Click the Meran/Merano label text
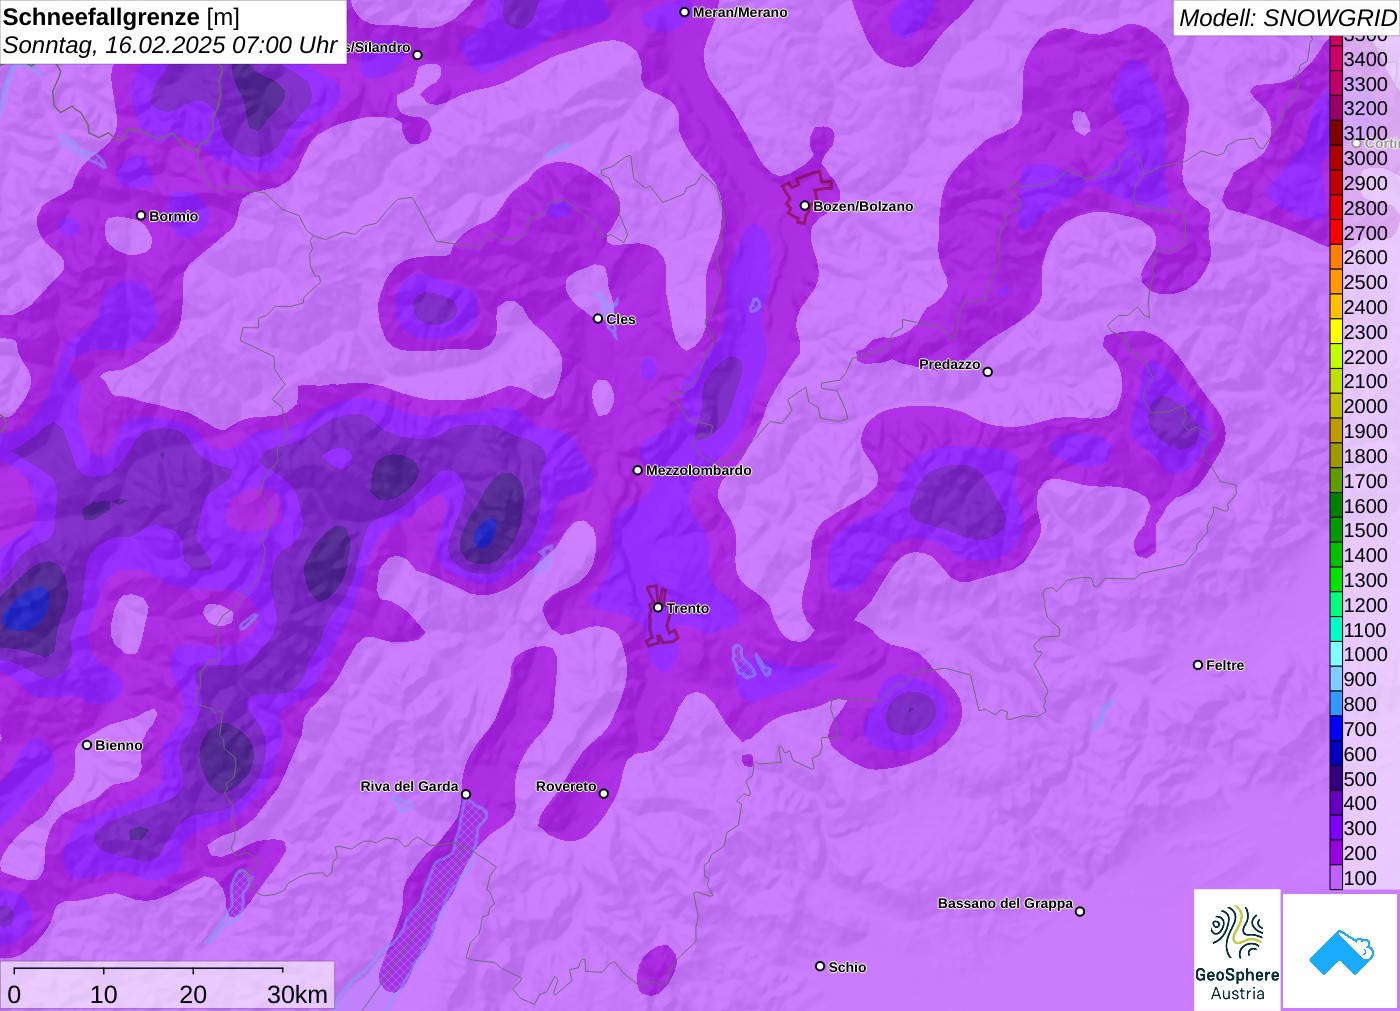The height and width of the screenshot is (1011, 1400). click(x=740, y=12)
